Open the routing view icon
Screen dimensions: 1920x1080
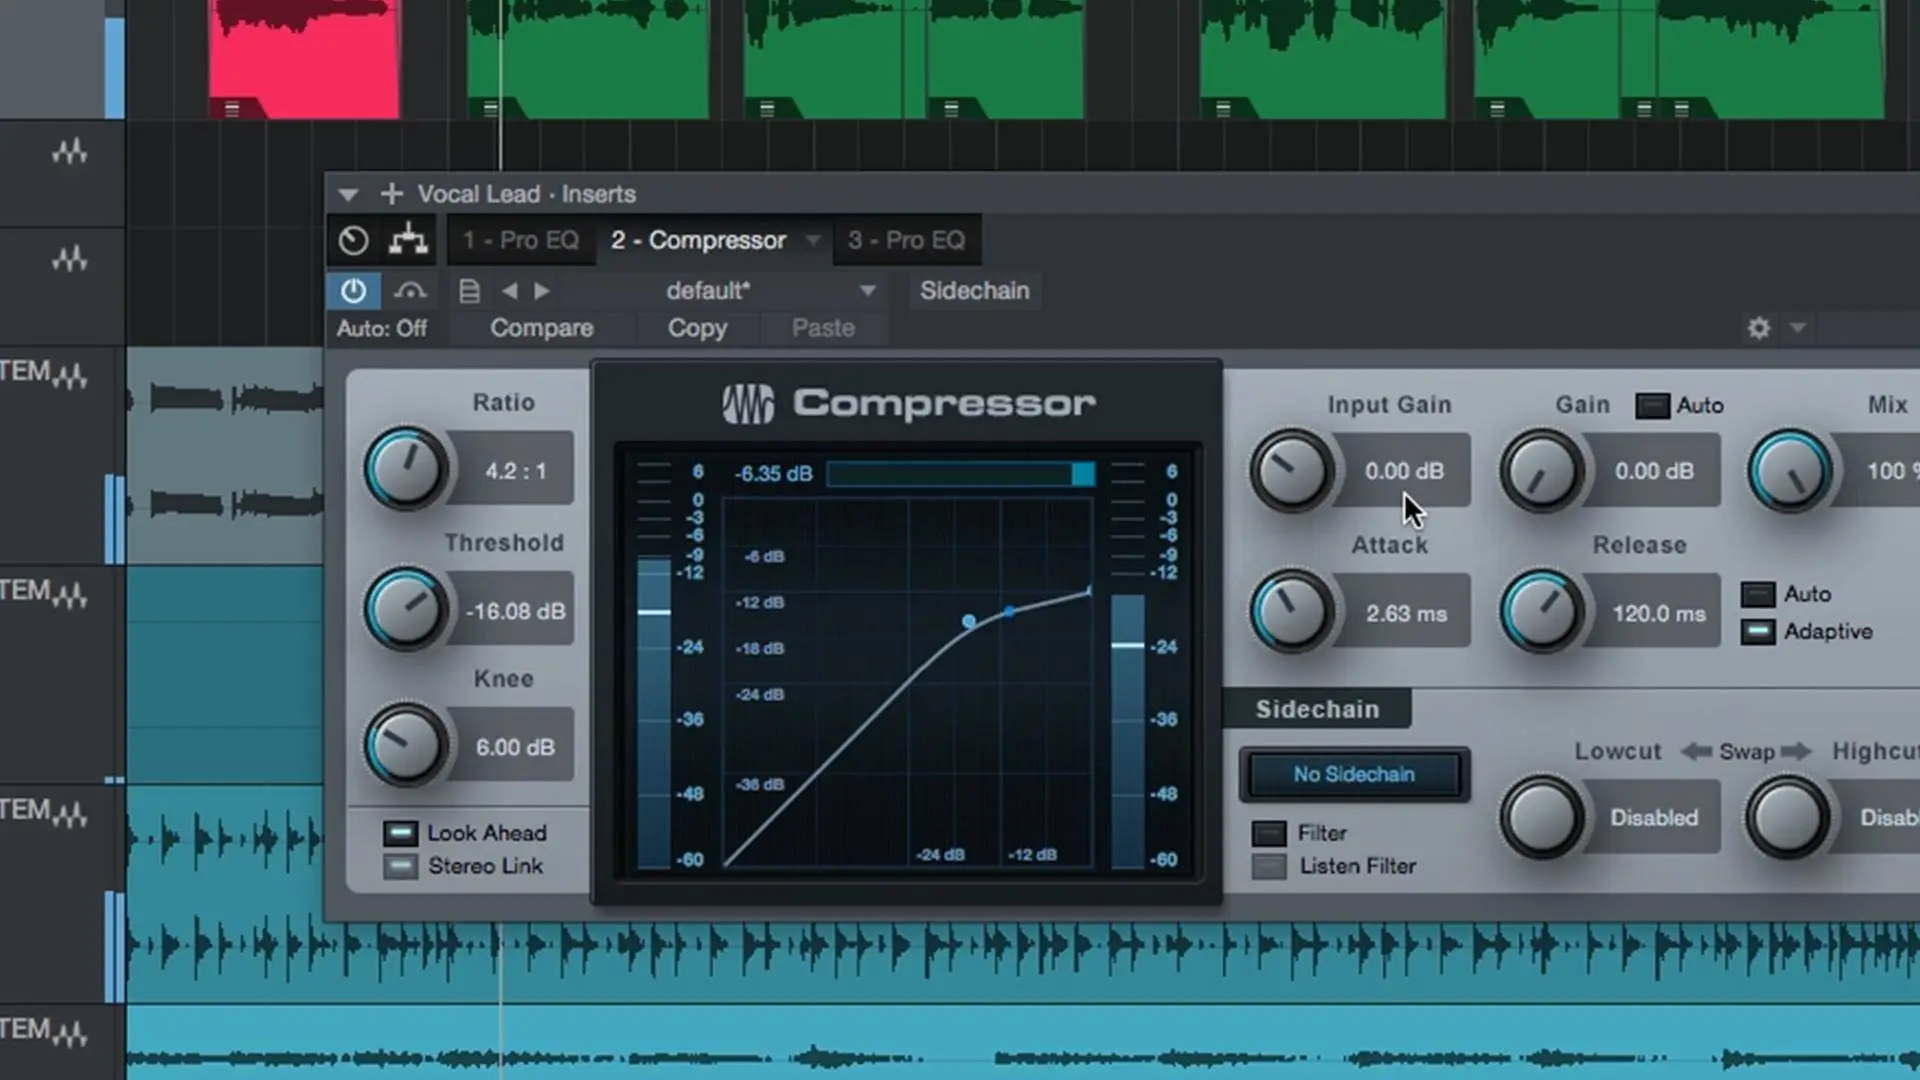pos(408,240)
